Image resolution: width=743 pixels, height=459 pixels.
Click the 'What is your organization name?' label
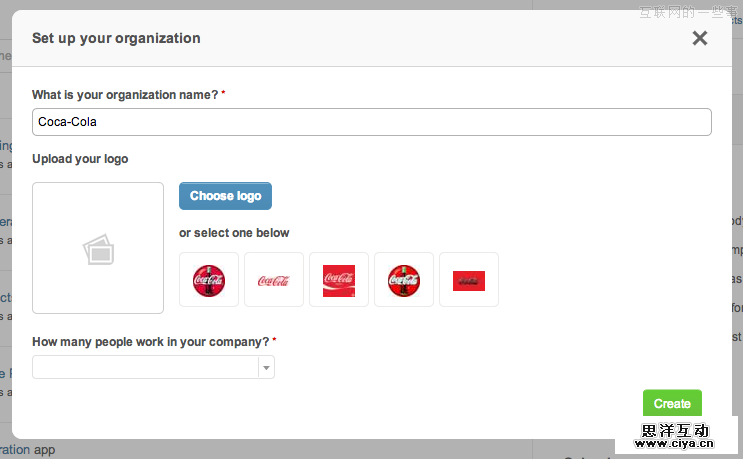125,95
